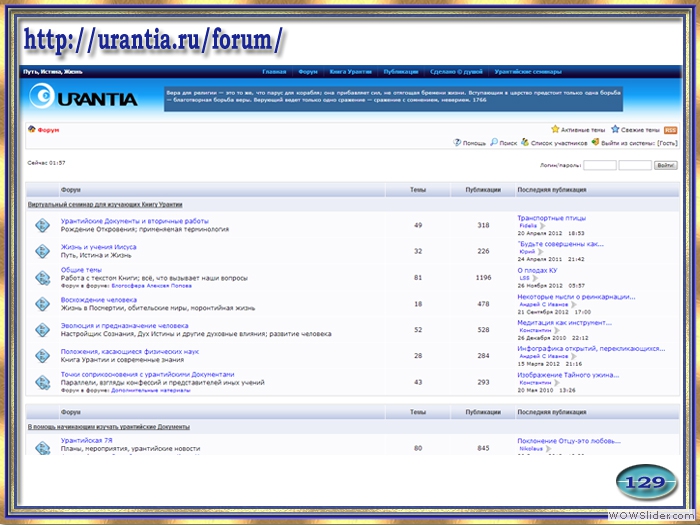Open last post Инфографика открытий

[591, 348]
